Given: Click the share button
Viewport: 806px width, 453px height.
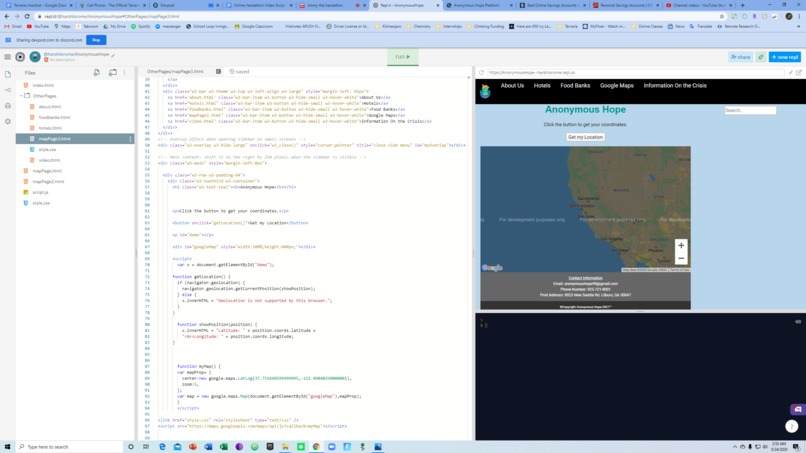Looking at the screenshot, I should click(x=741, y=57).
